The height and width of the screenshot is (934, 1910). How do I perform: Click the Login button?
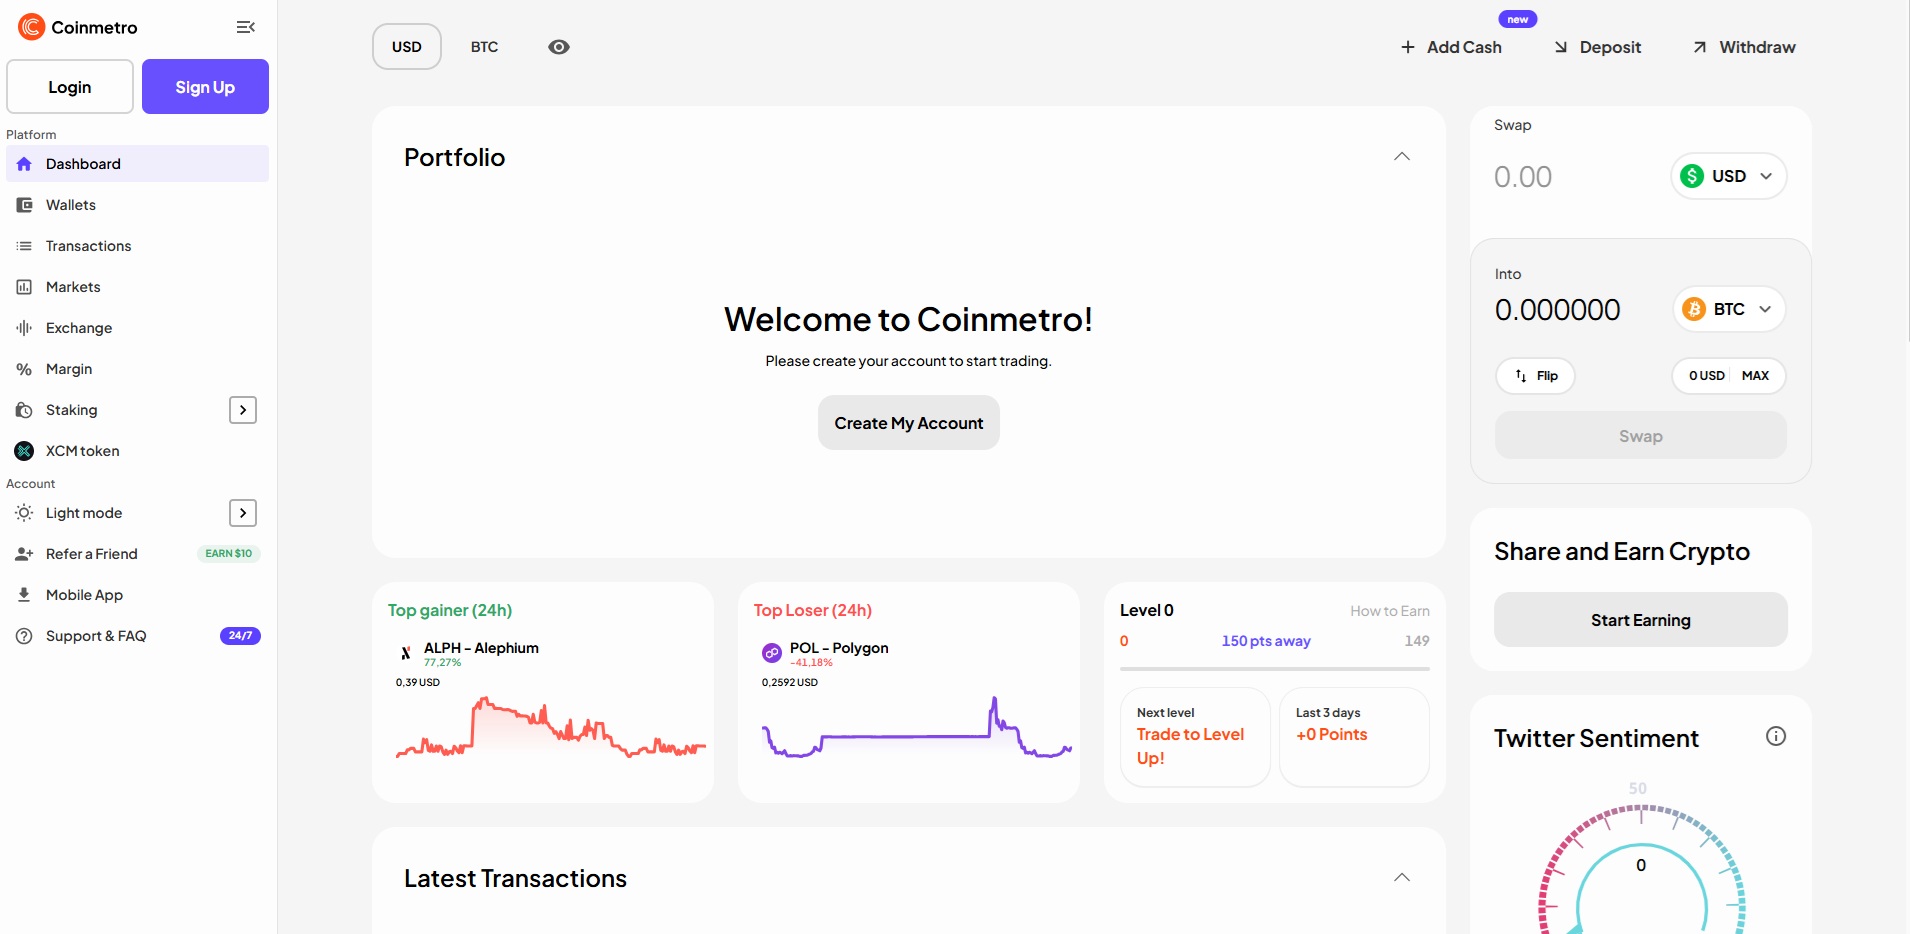tap(70, 87)
